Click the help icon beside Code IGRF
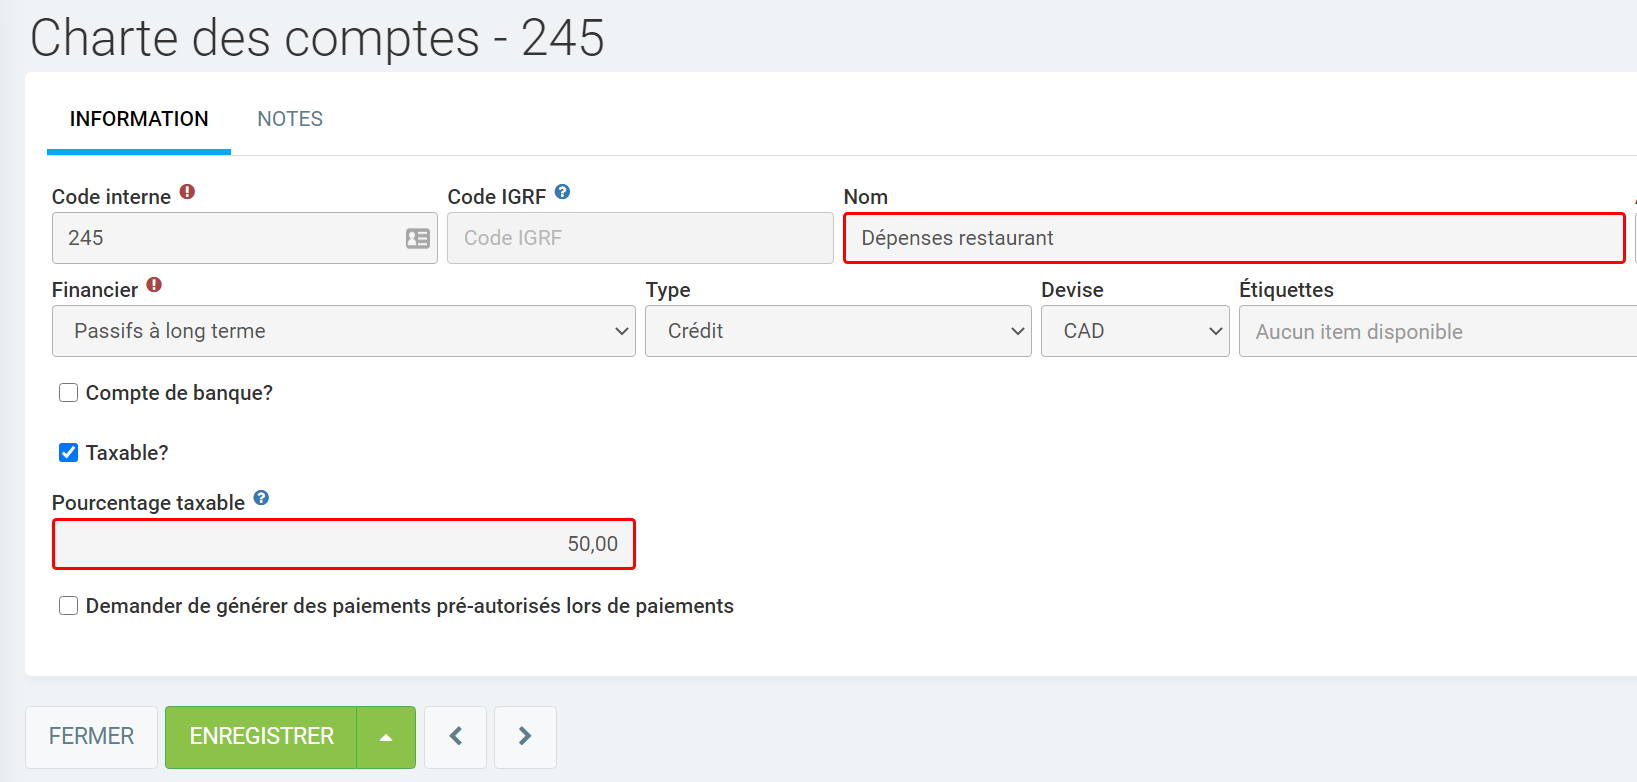Image resolution: width=1637 pixels, height=782 pixels. 562,192
